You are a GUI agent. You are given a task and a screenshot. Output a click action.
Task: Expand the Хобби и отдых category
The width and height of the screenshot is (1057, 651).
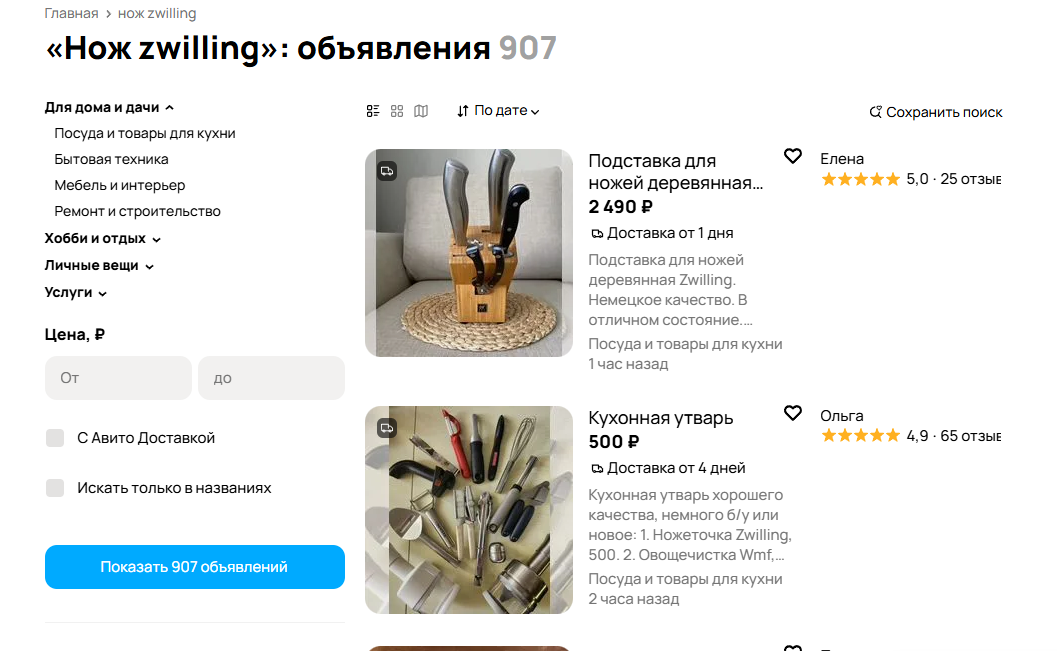102,239
